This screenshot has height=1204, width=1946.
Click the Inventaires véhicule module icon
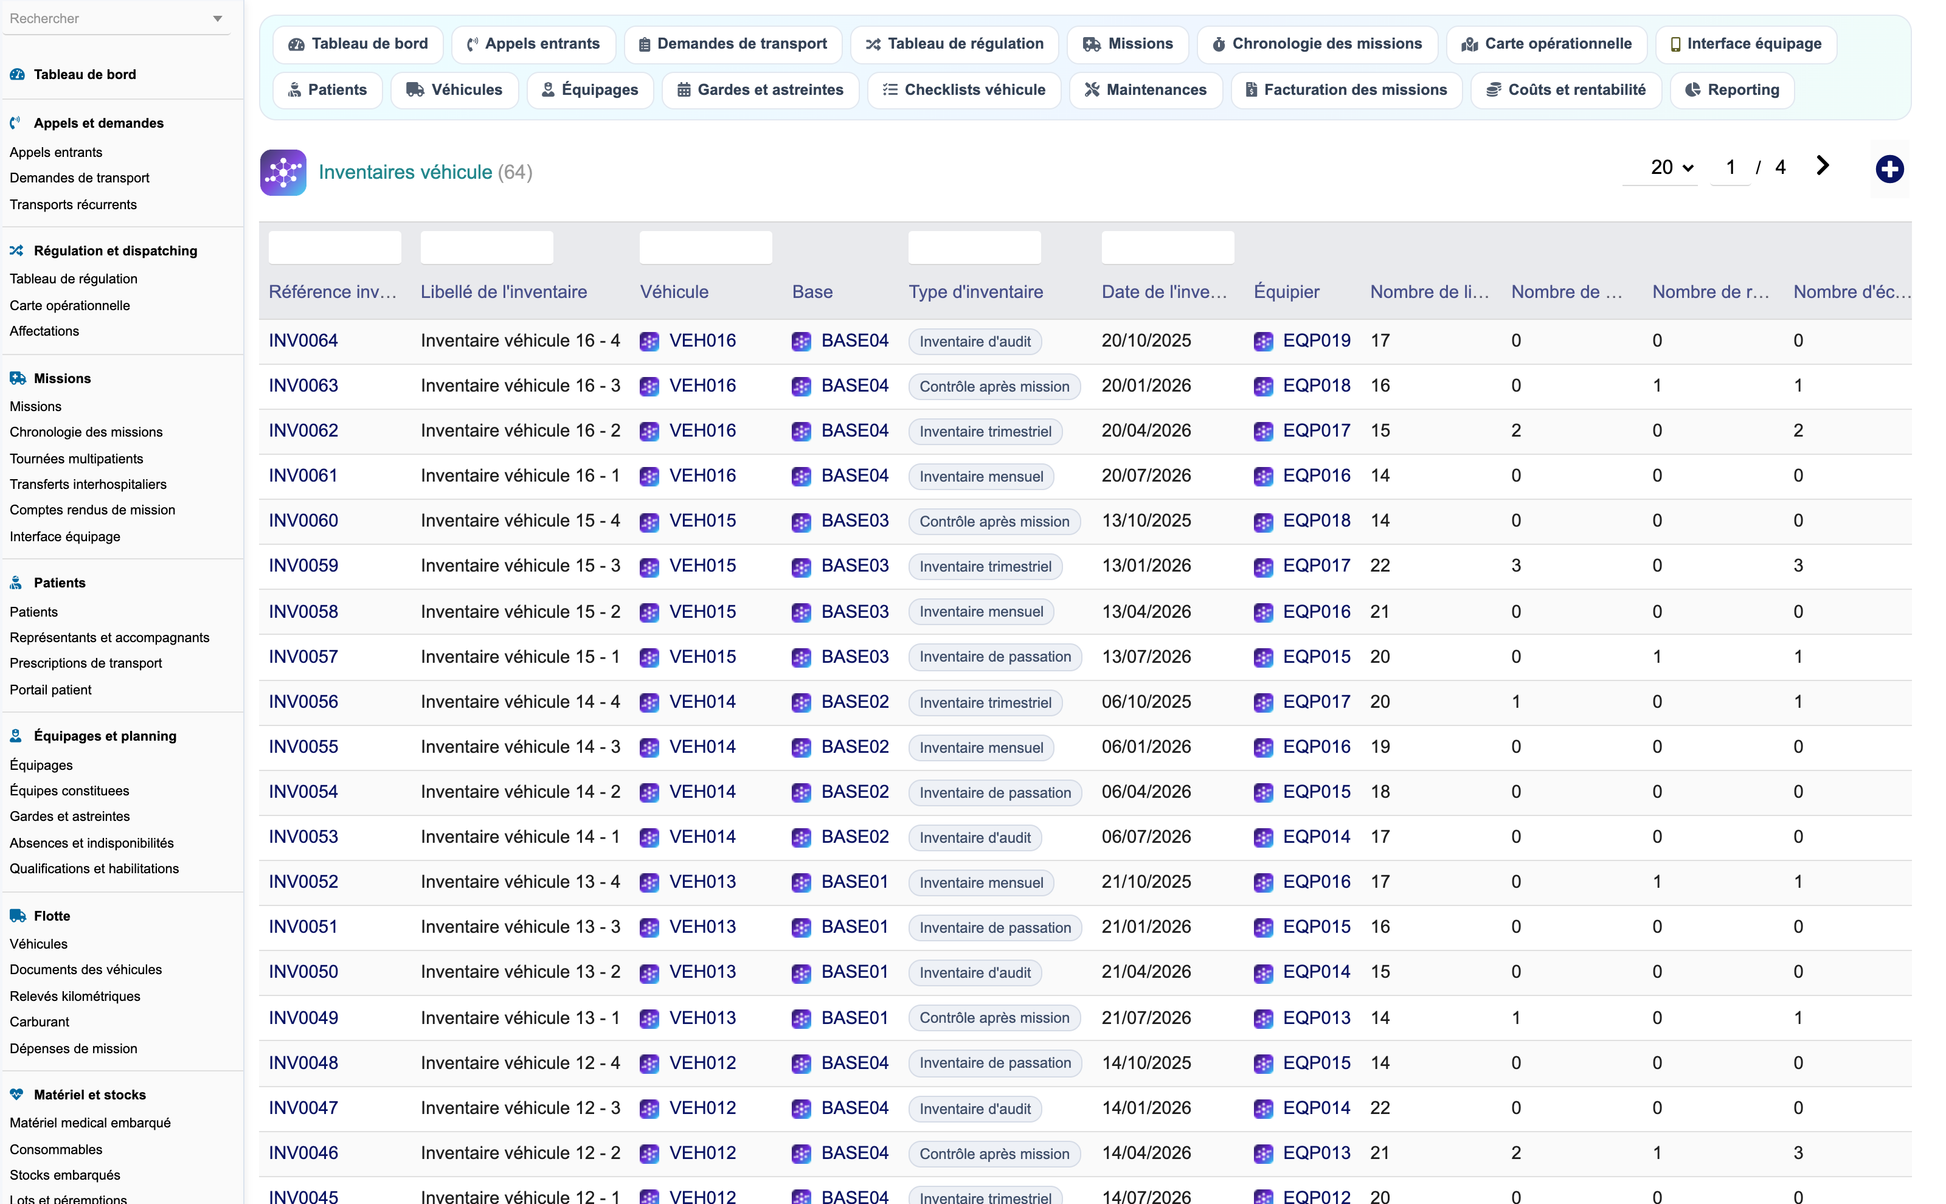[x=283, y=172]
